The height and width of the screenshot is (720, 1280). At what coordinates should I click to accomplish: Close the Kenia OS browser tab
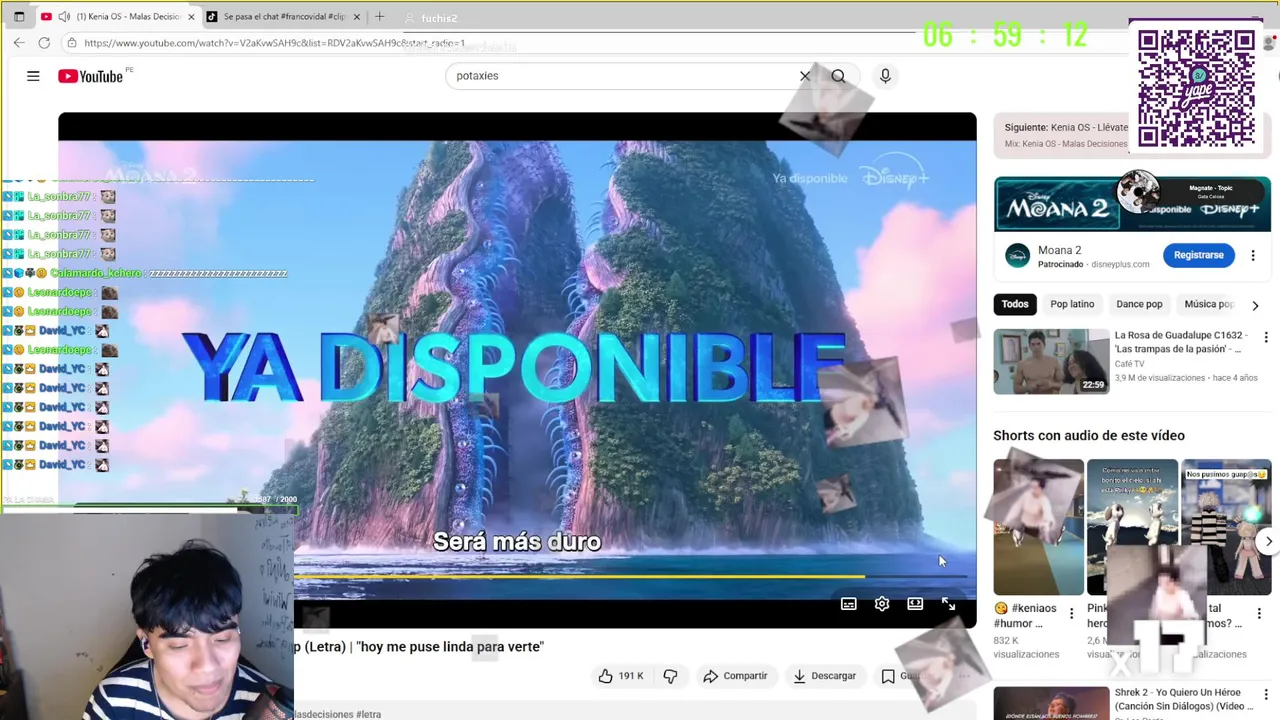tap(191, 17)
